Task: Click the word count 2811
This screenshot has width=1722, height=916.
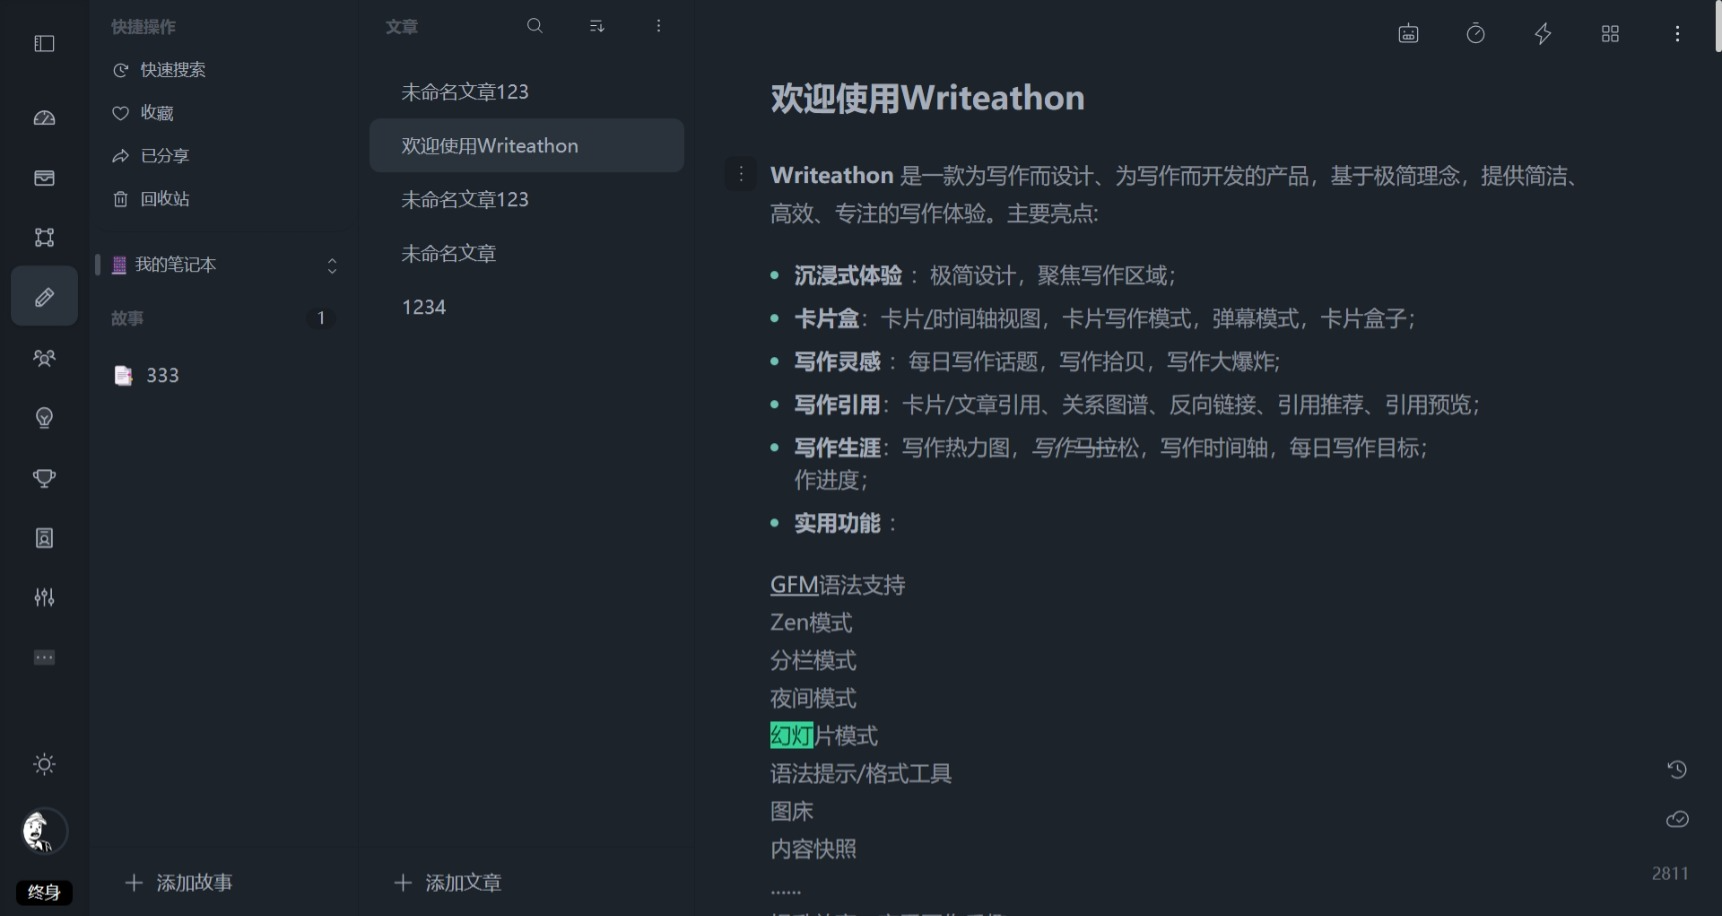Action: [x=1670, y=873]
